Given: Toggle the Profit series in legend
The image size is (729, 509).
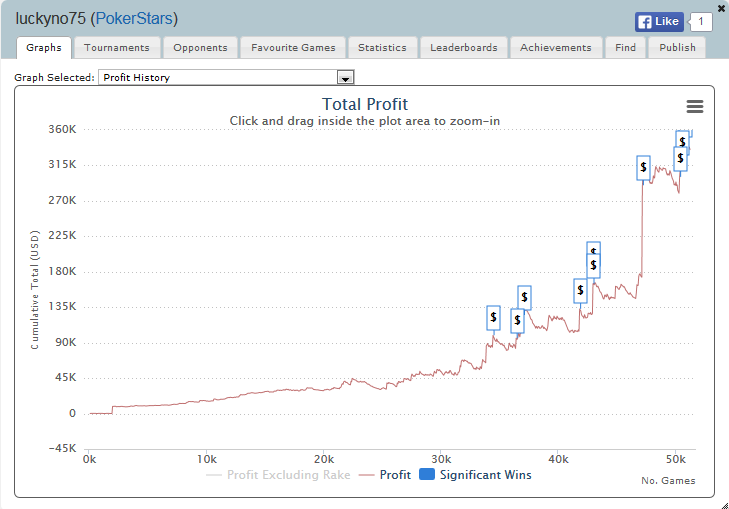Looking at the screenshot, I should (385, 475).
